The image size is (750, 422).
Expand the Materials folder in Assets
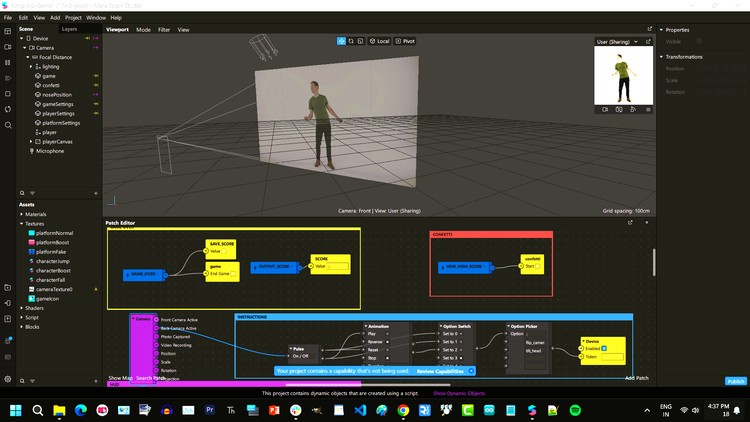[x=23, y=214]
